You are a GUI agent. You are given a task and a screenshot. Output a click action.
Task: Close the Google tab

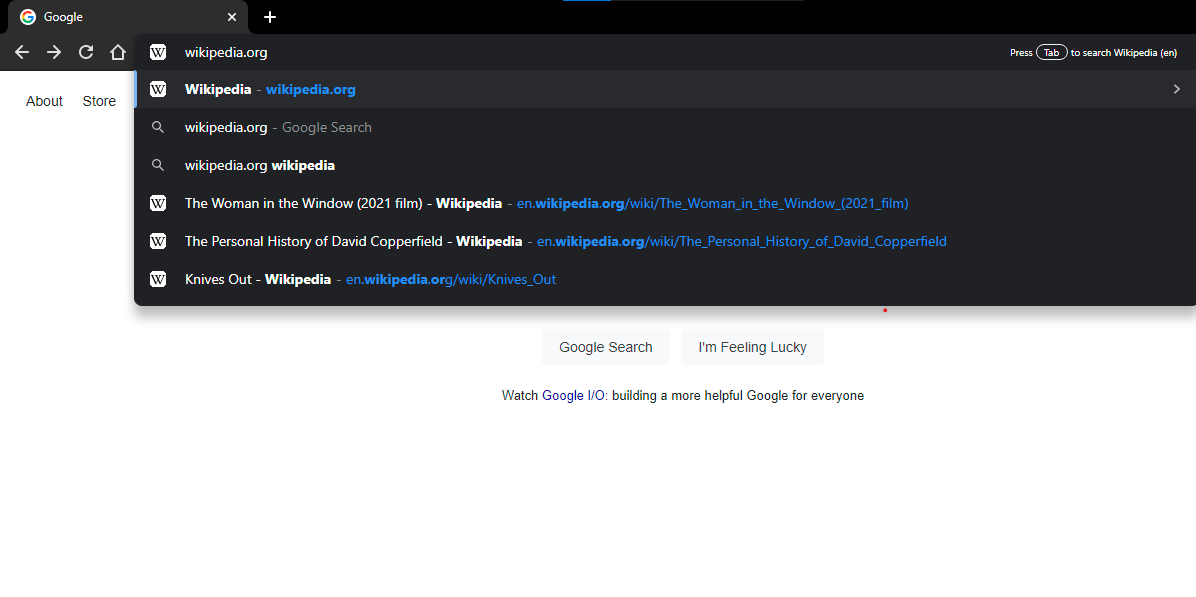pos(232,17)
